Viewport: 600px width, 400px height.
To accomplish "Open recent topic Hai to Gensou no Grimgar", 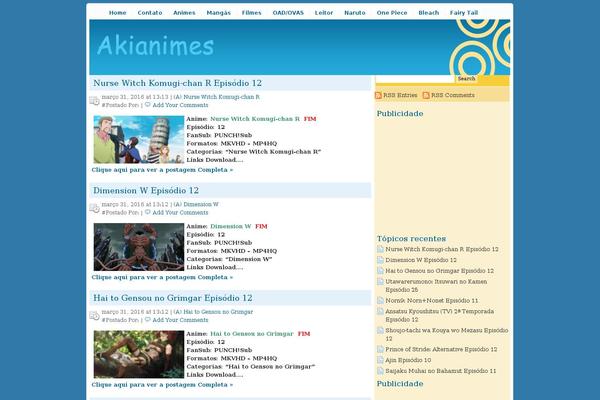I will 440,271.
